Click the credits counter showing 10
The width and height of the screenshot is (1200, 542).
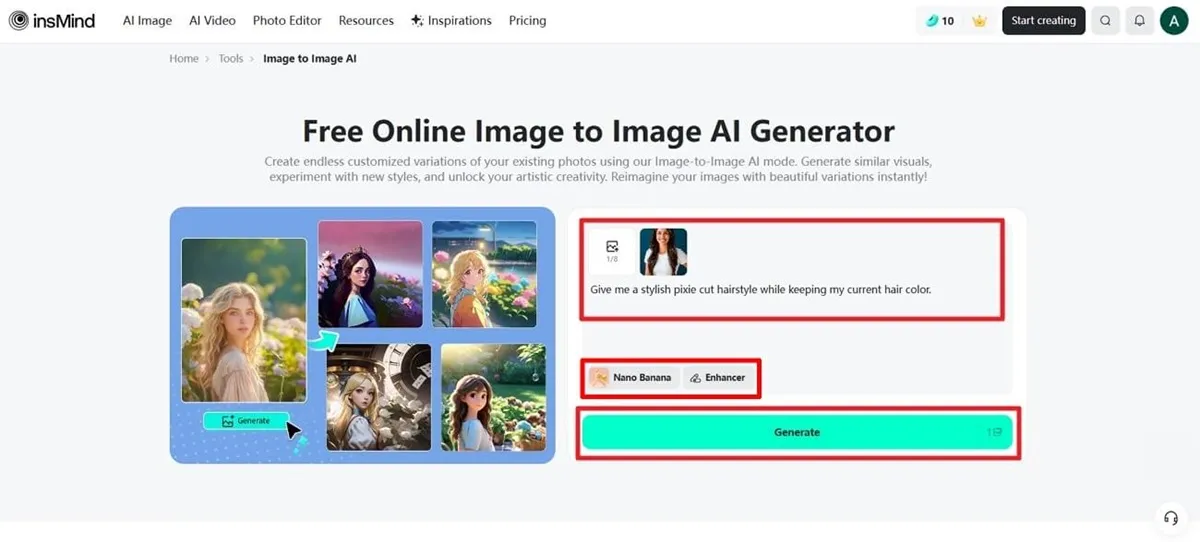click(x=939, y=20)
